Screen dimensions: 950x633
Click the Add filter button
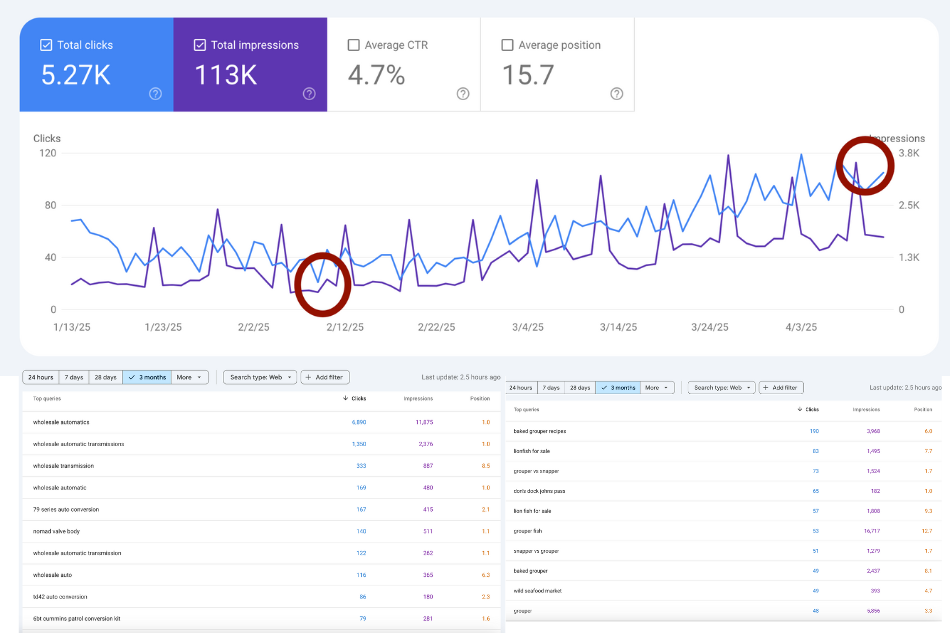(325, 376)
